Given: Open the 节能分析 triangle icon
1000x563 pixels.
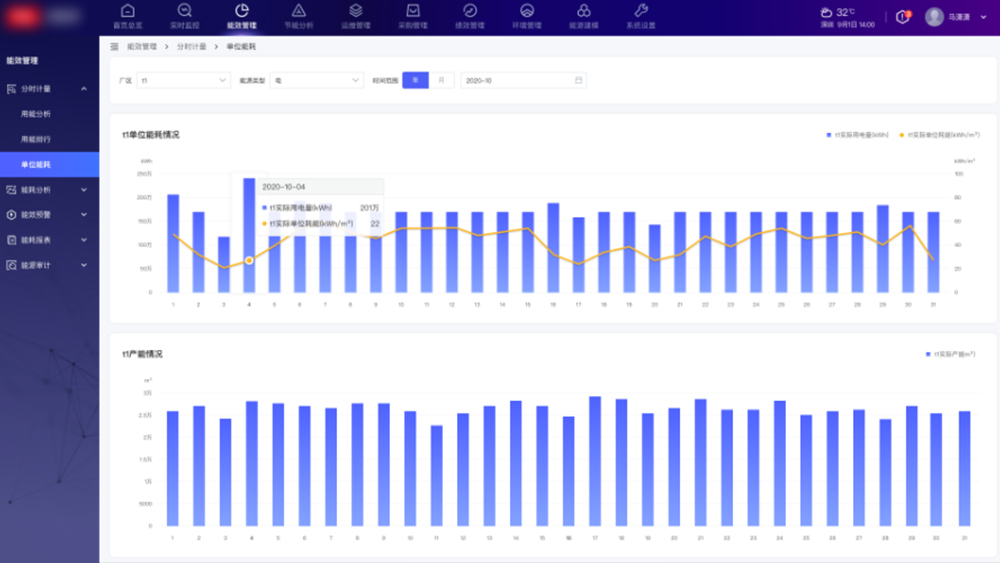Looking at the screenshot, I should click(x=298, y=11).
